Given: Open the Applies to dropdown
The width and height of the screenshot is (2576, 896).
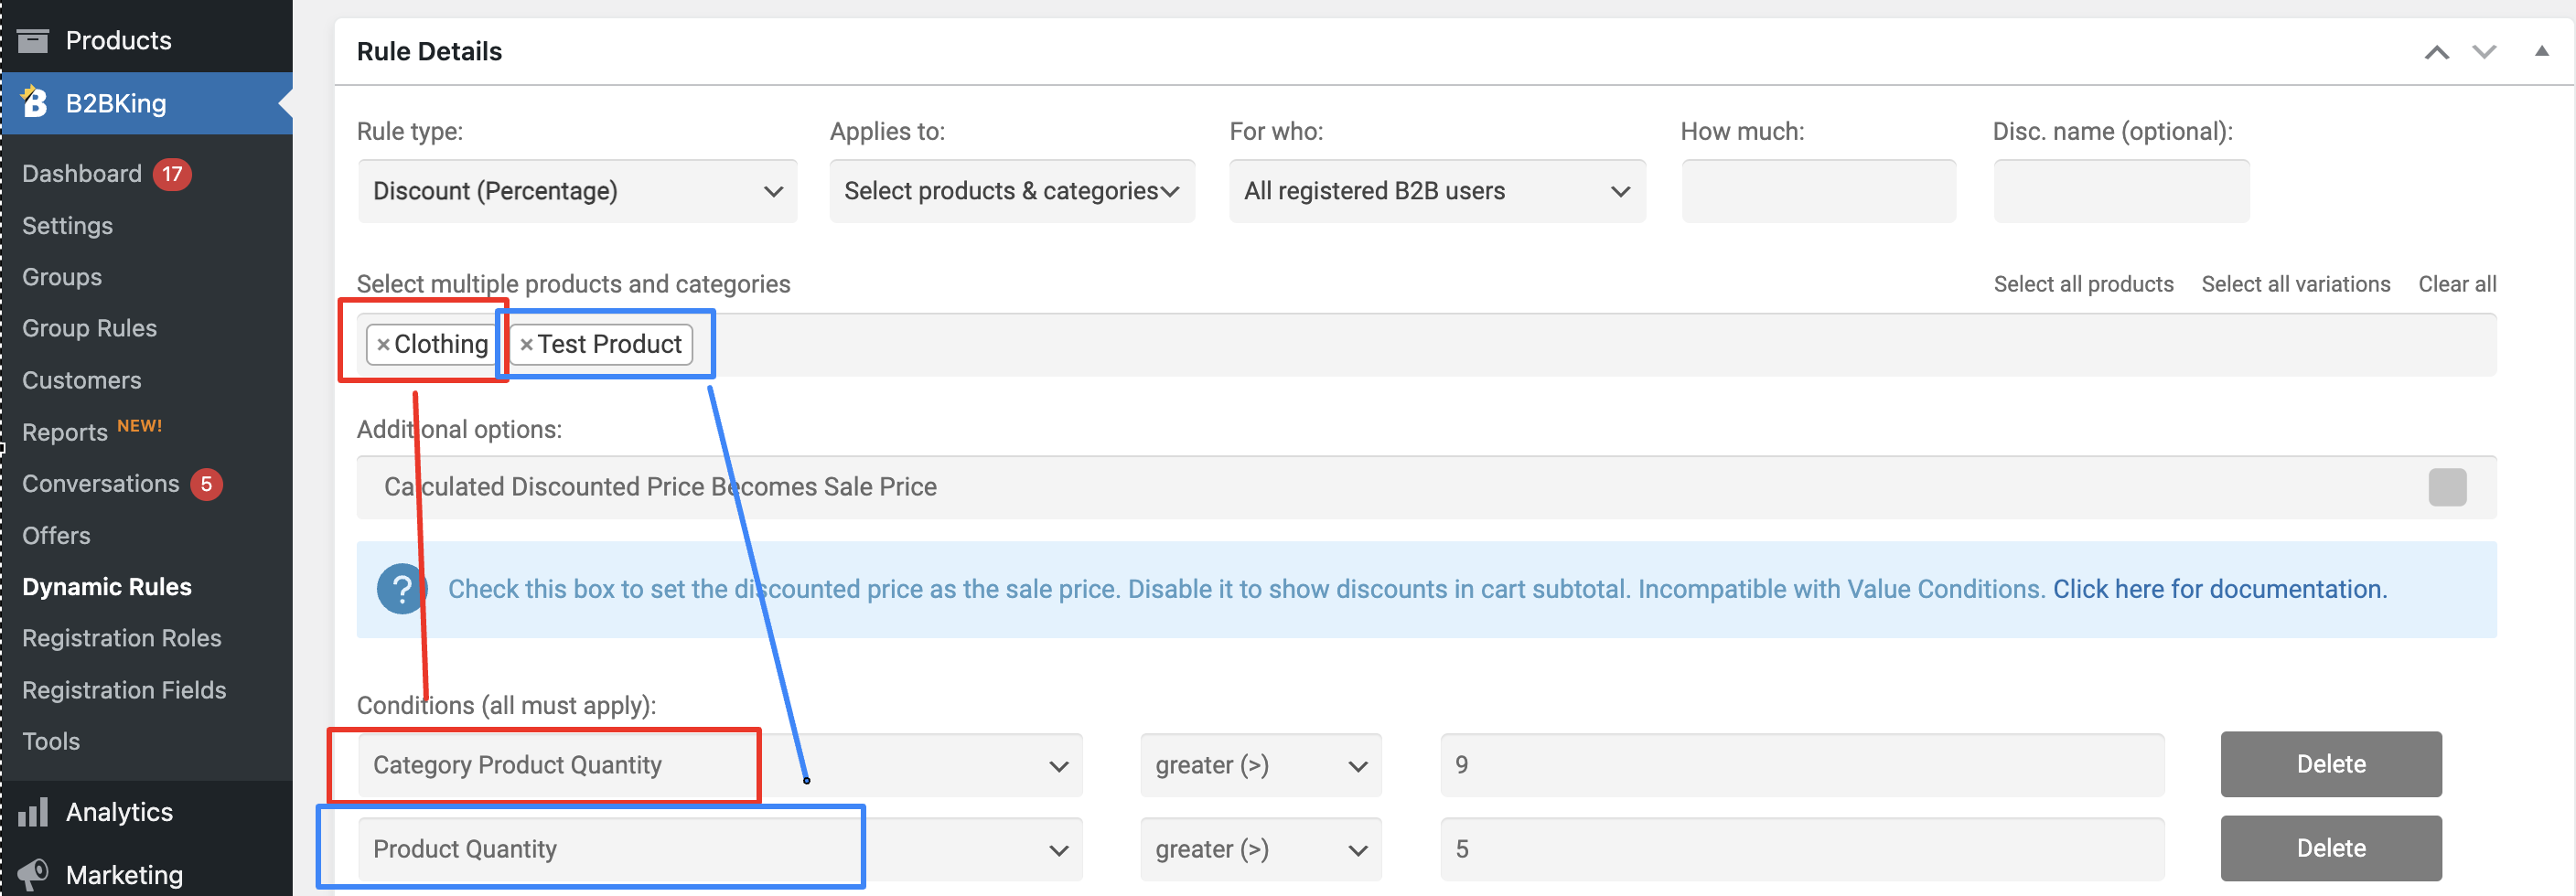Looking at the screenshot, I should (x=1012, y=191).
